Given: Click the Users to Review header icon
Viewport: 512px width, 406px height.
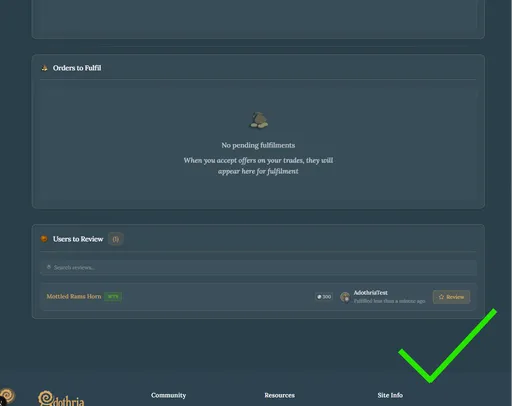Looking at the screenshot, I should [x=44, y=239].
